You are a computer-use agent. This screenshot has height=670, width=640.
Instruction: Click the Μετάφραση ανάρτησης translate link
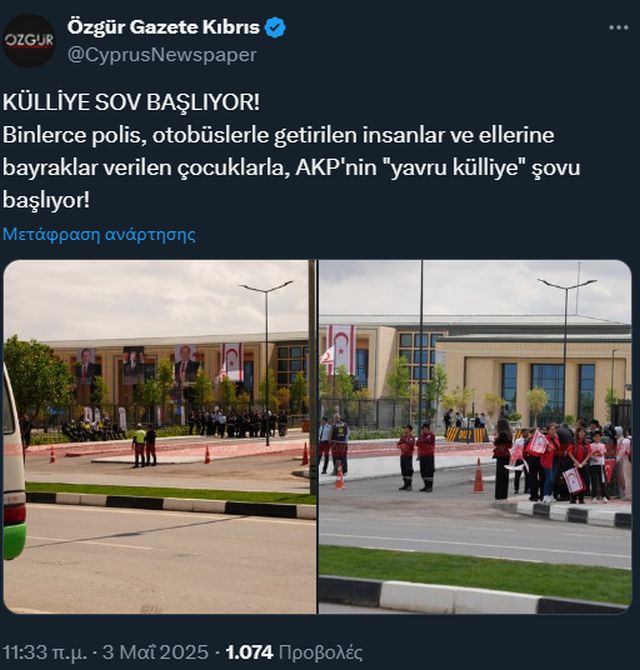99,234
